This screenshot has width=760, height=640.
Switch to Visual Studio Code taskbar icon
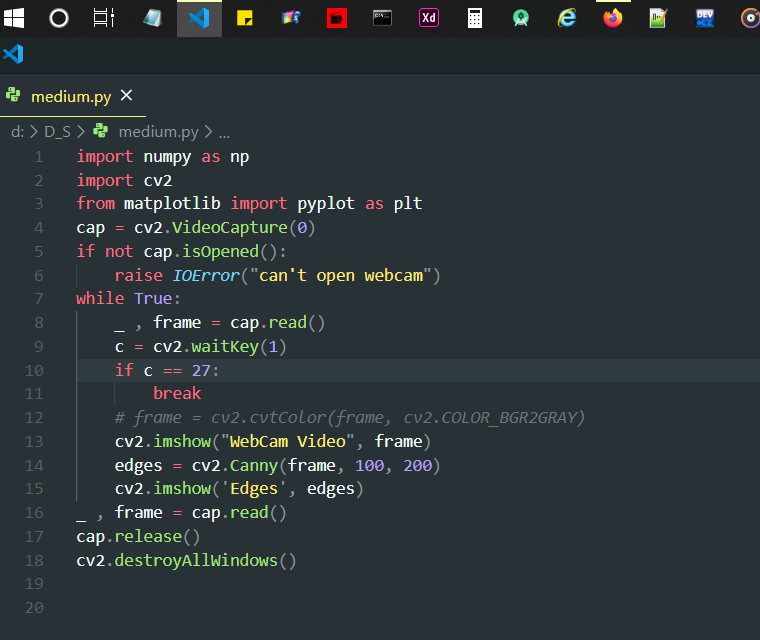(199, 18)
